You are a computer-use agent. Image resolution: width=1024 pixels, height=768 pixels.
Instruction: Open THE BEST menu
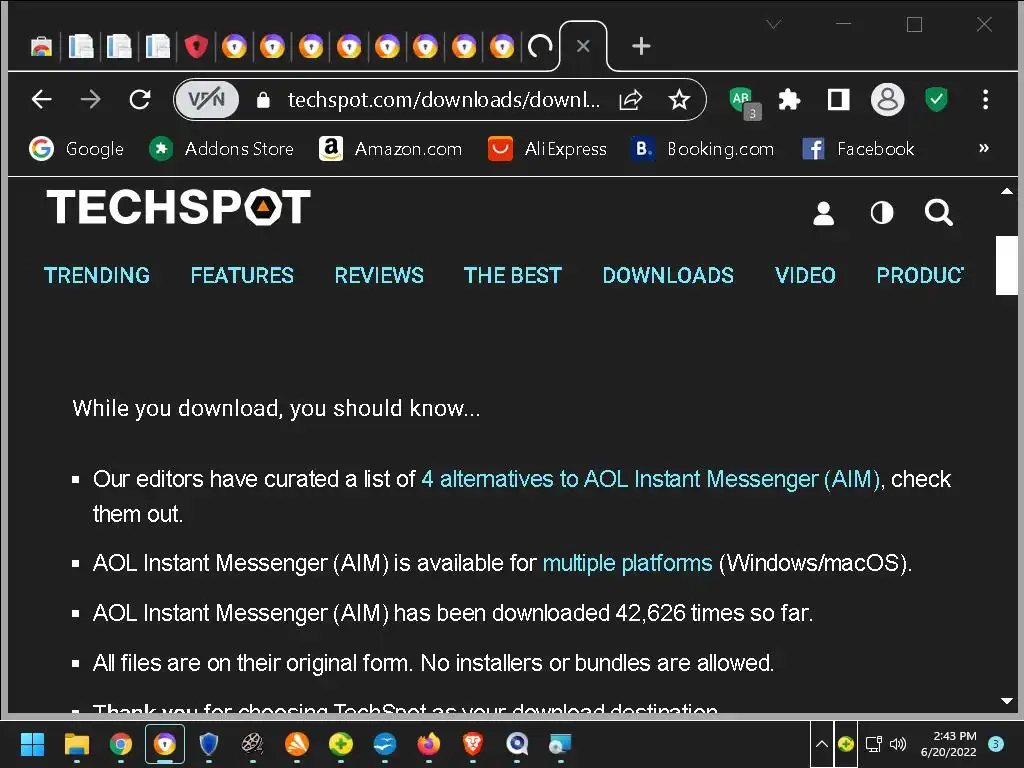pyautogui.click(x=513, y=276)
